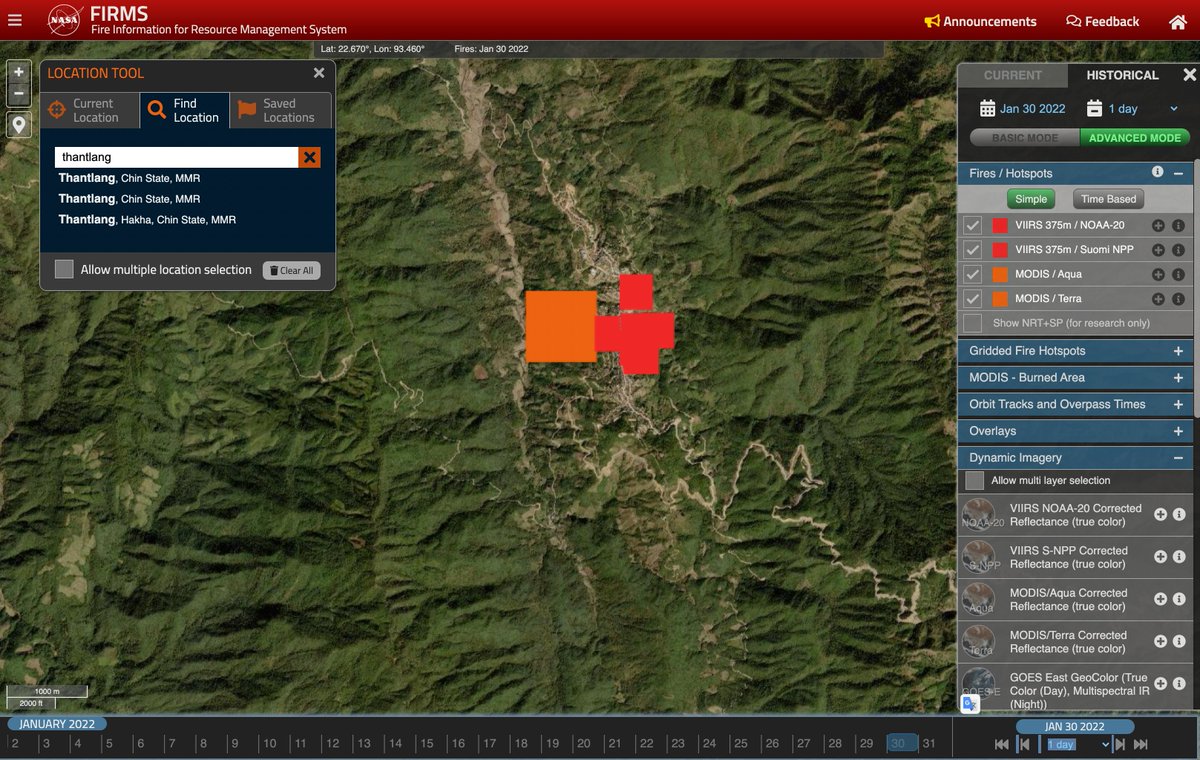Uncheck the MODIS / Aqua fire layer
The image size is (1200, 760).
point(972,274)
